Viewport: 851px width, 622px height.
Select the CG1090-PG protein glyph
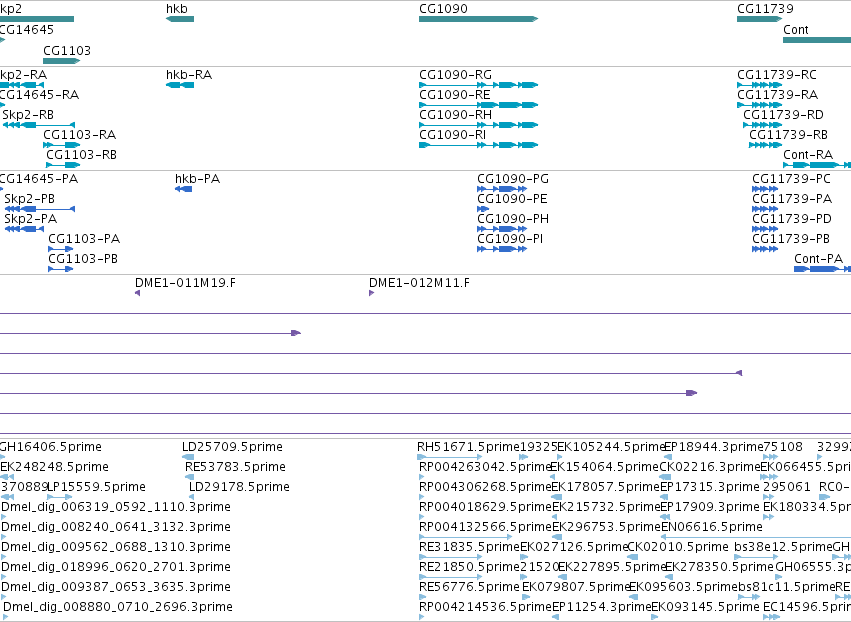(x=502, y=189)
